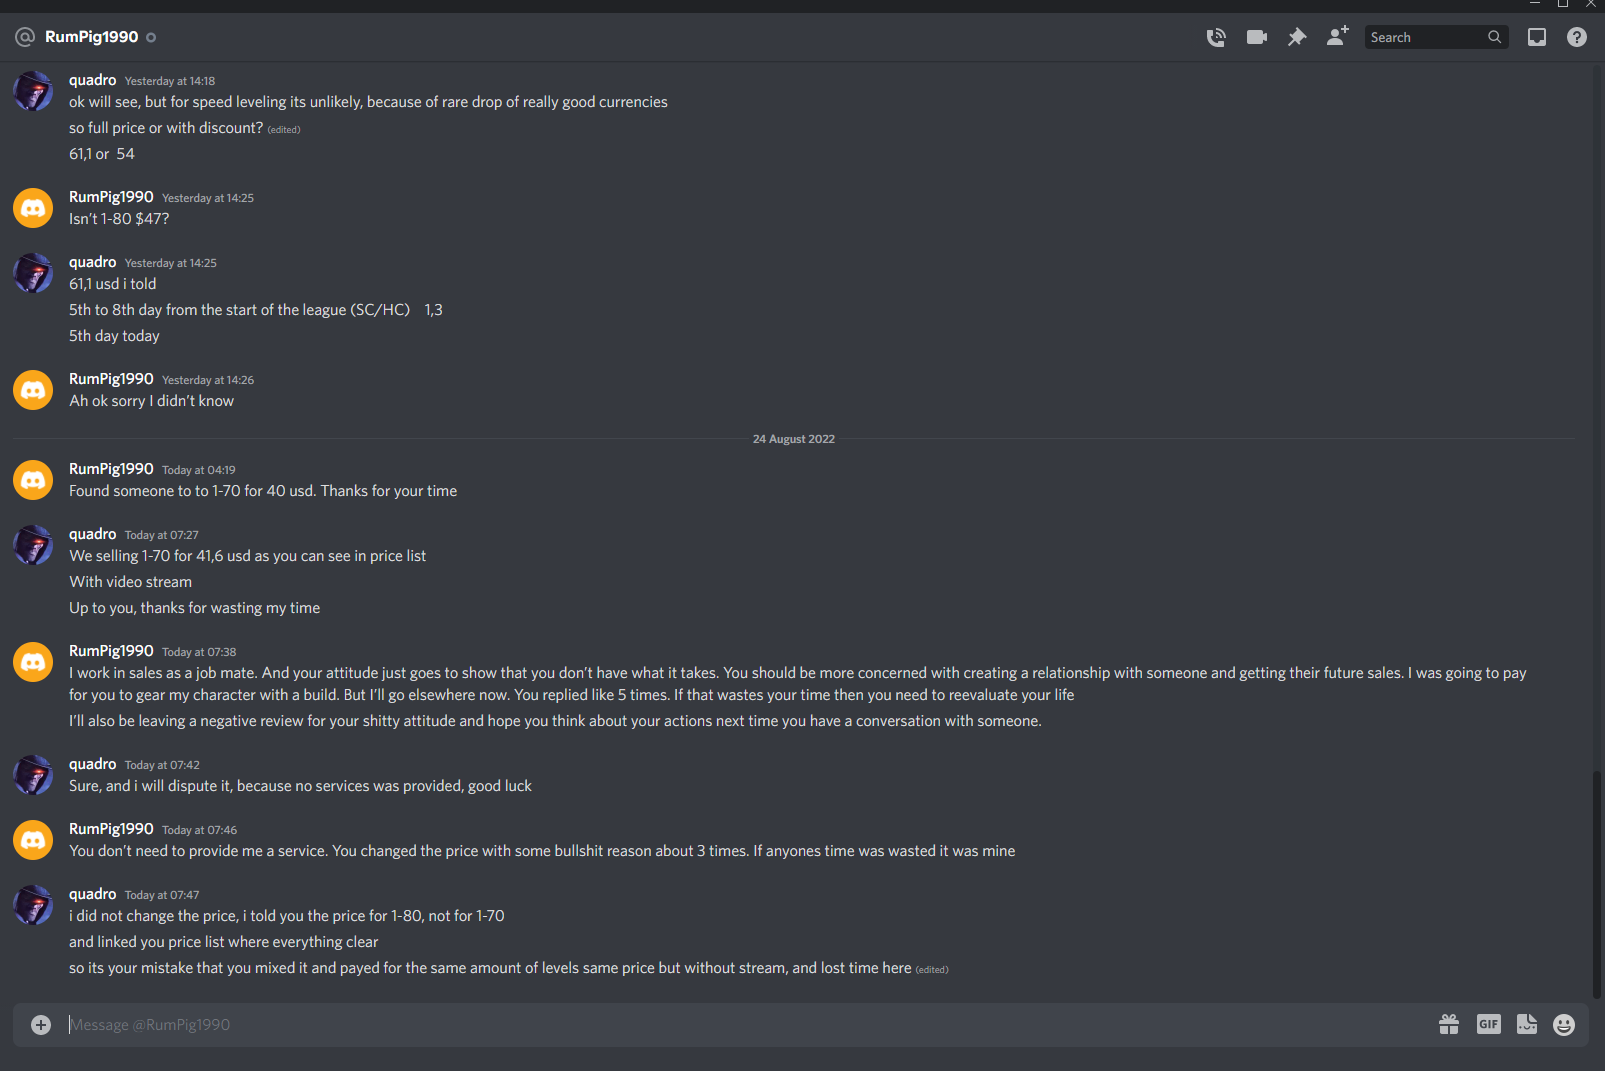1605x1071 pixels.
Task: Click the plus attachment upload button
Action: [x=41, y=1024]
